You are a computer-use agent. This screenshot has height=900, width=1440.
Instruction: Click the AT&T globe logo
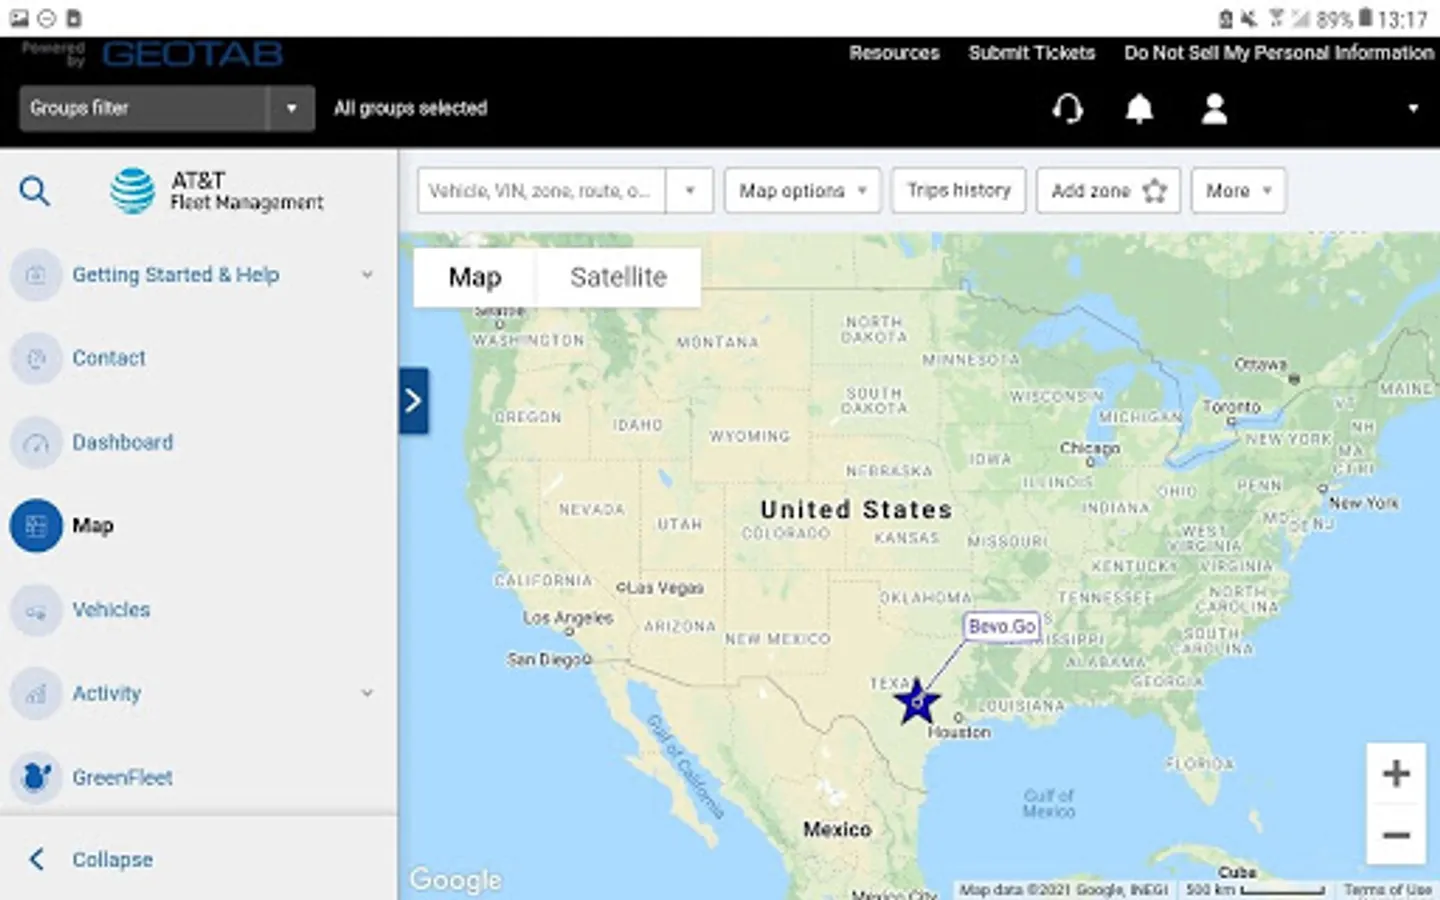133,191
